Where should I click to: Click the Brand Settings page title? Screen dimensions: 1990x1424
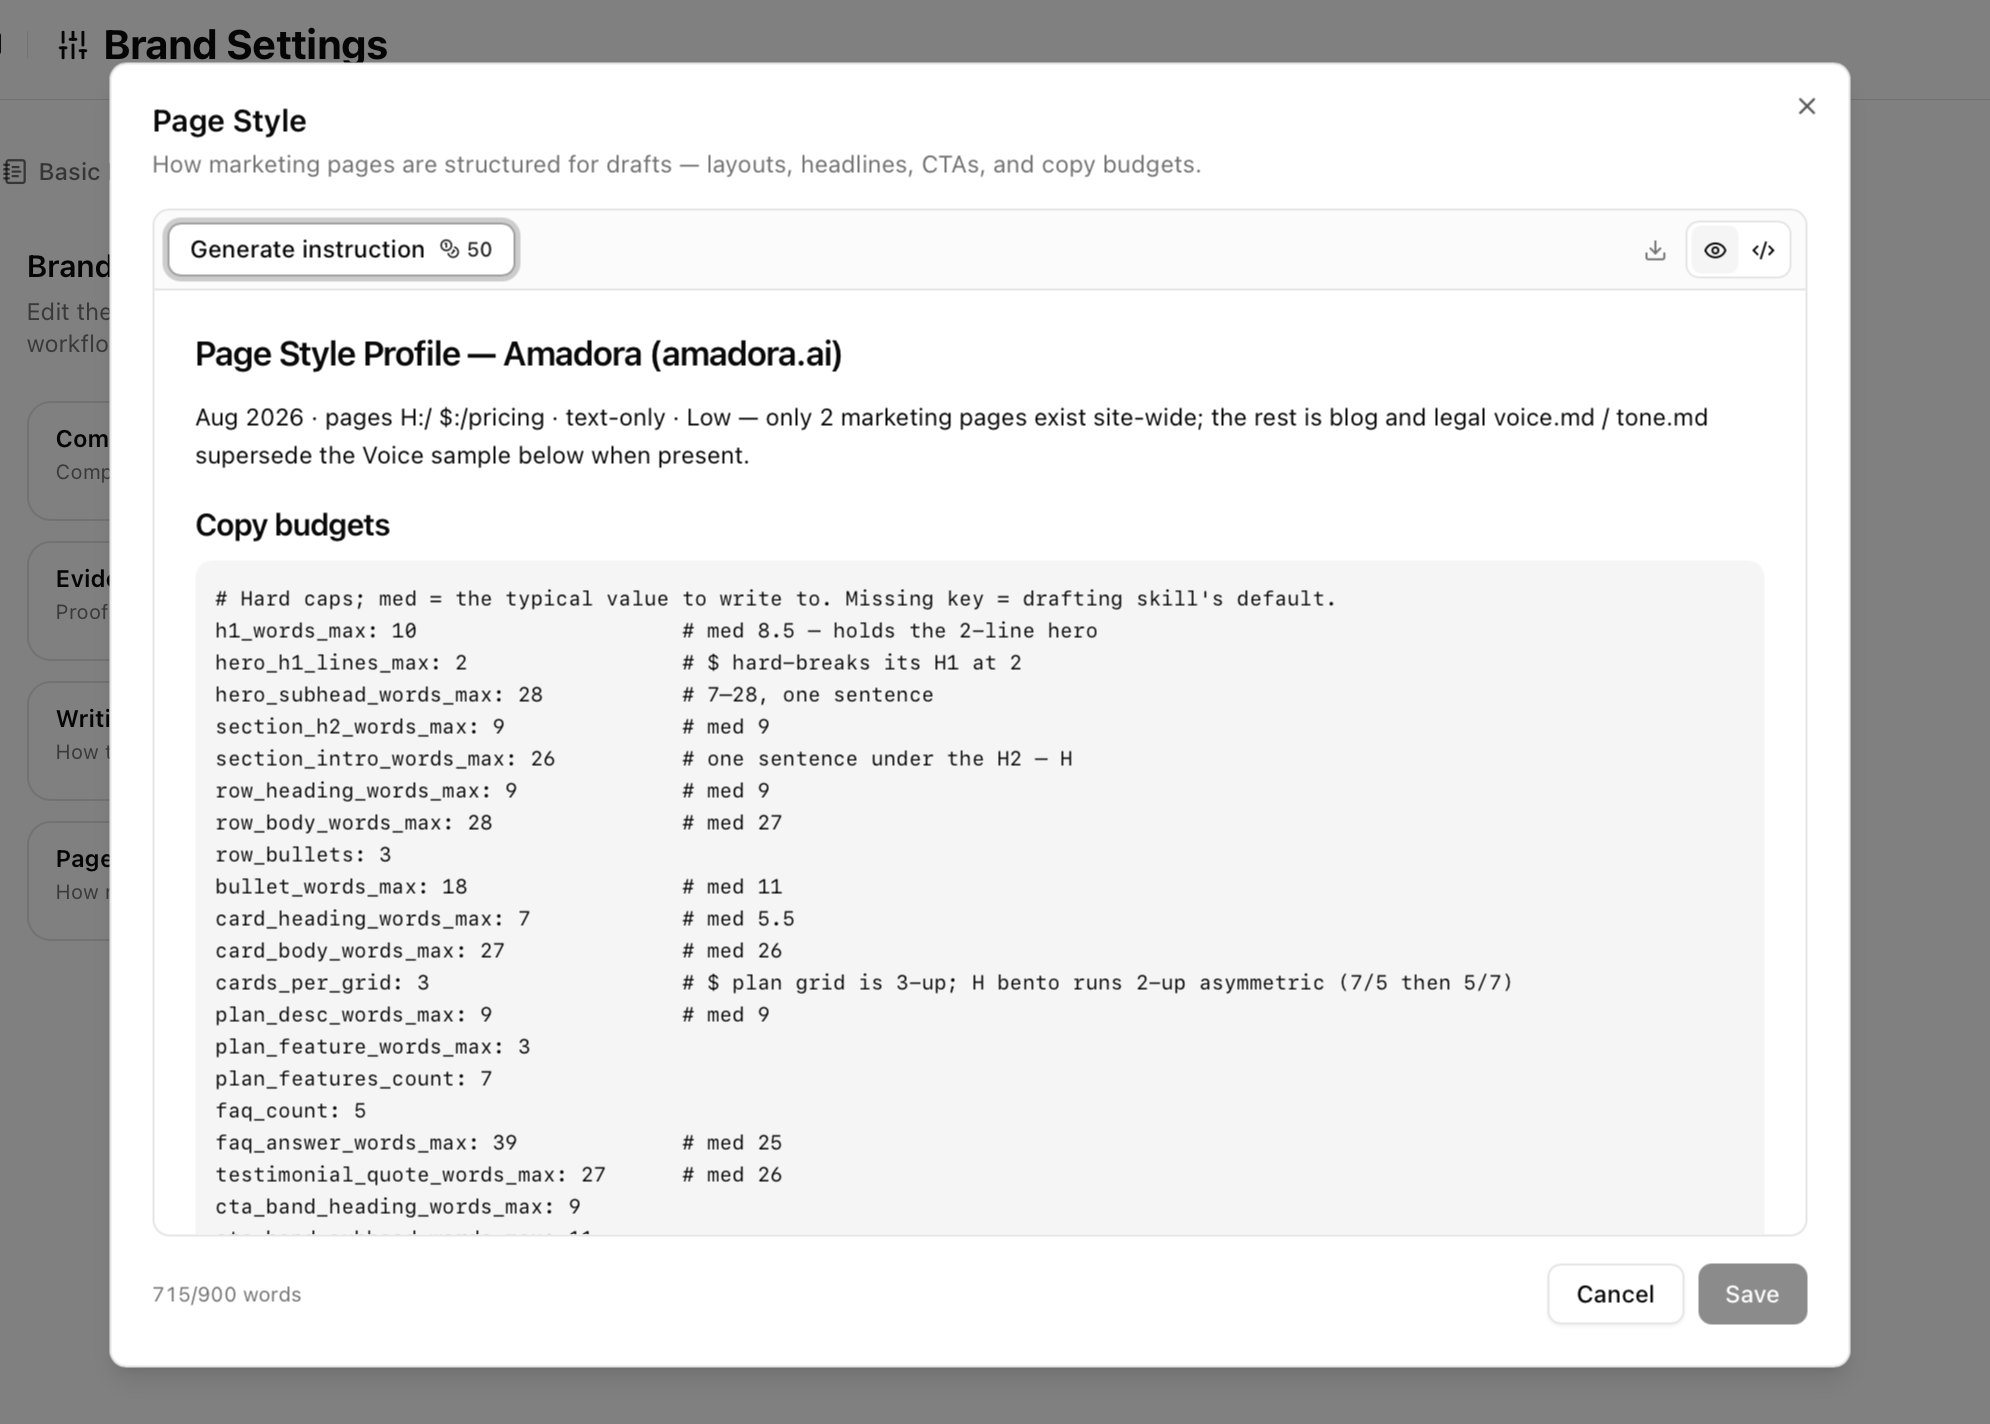[245, 45]
